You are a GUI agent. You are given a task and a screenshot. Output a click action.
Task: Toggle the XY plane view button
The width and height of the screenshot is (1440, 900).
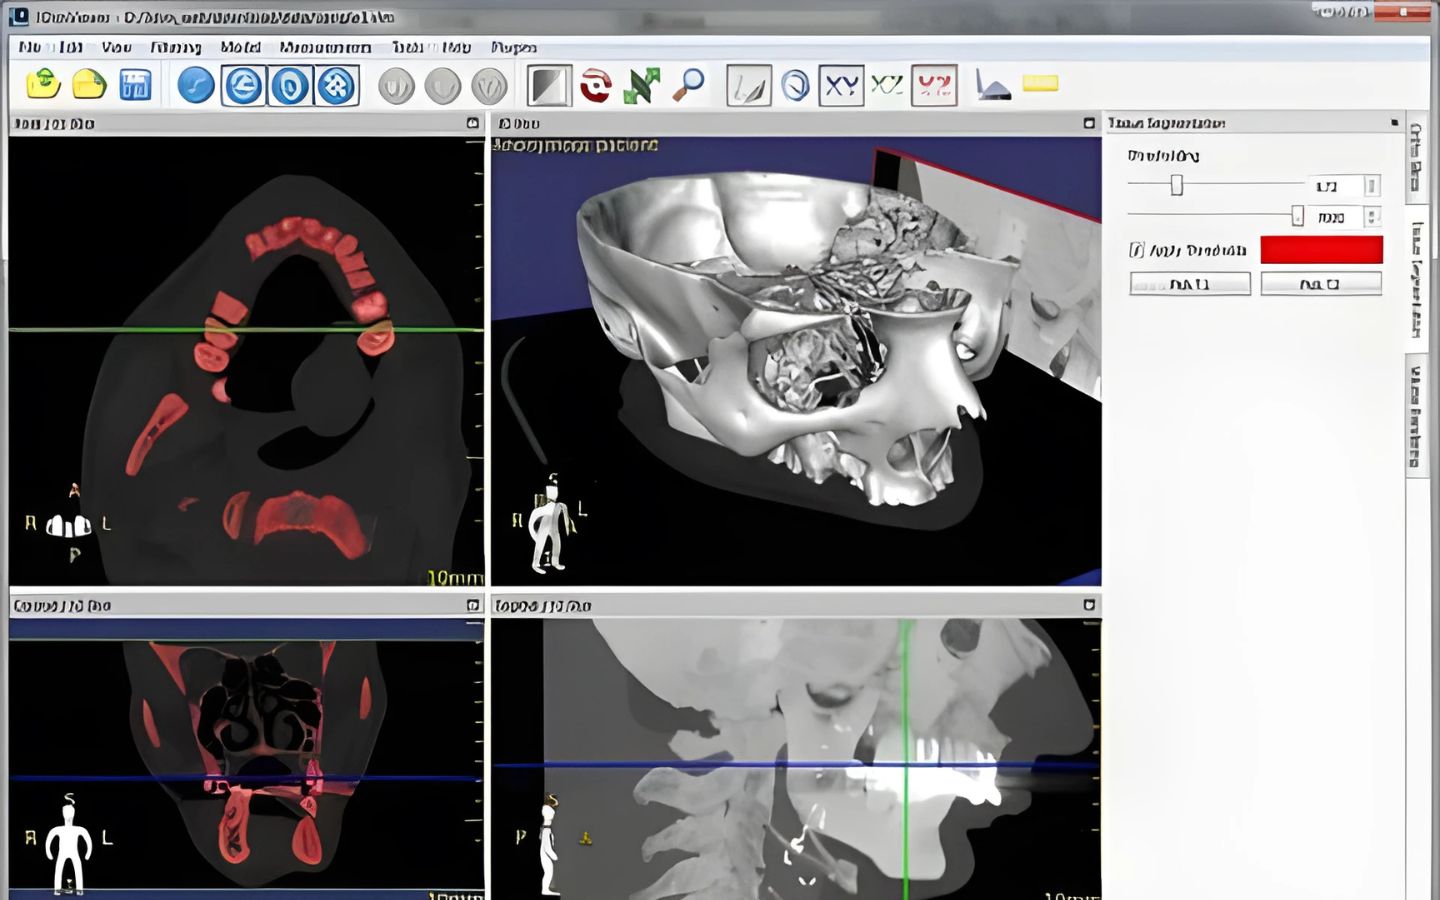click(x=840, y=85)
